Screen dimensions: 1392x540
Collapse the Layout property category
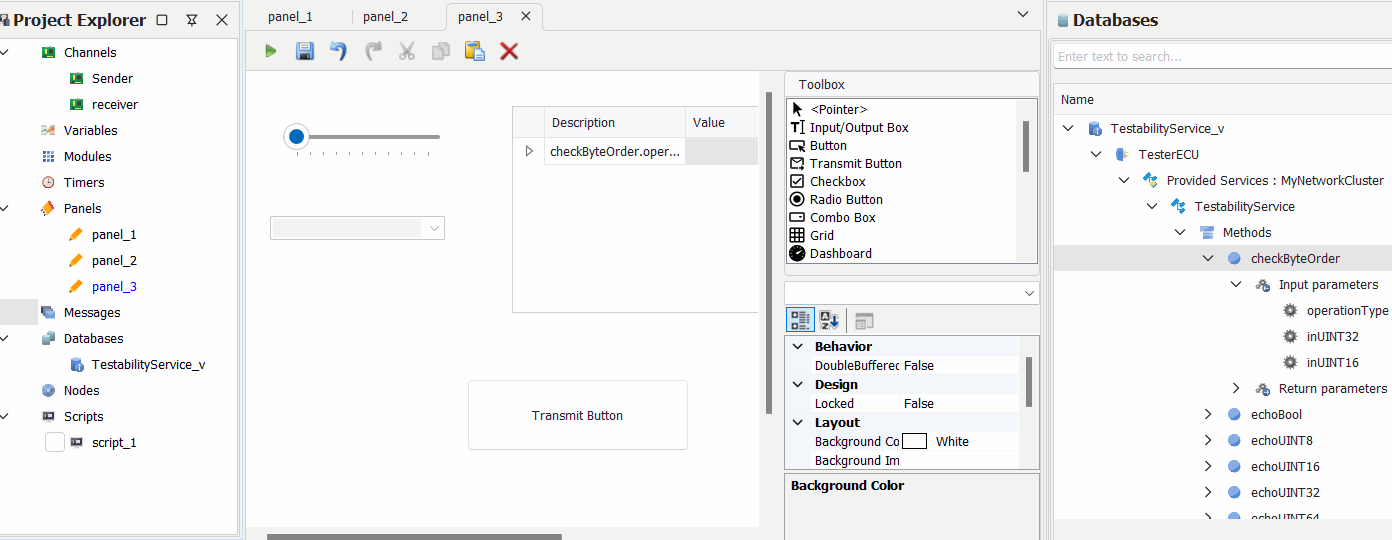pyautogui.click(x=798, y=422)
